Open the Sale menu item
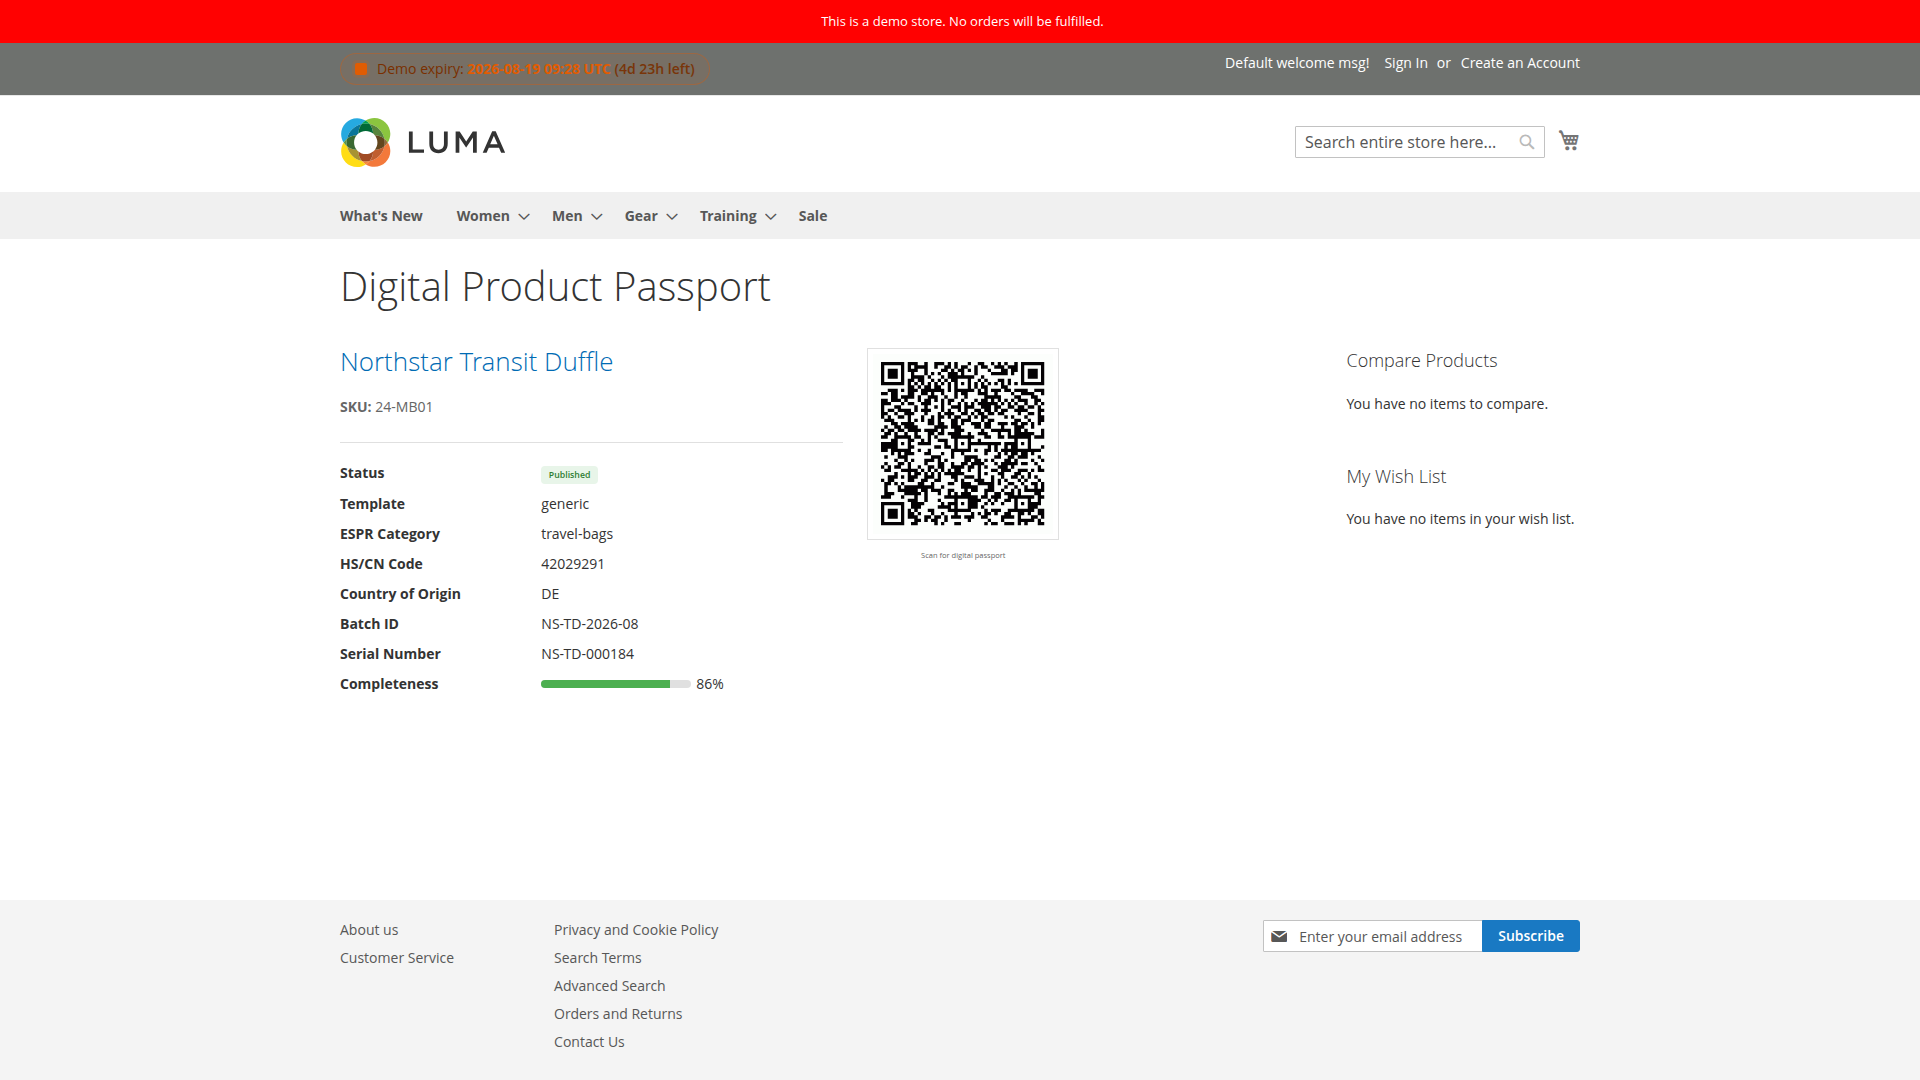Viewport: 1920px width, 1080px height. (x=813, y=216)
